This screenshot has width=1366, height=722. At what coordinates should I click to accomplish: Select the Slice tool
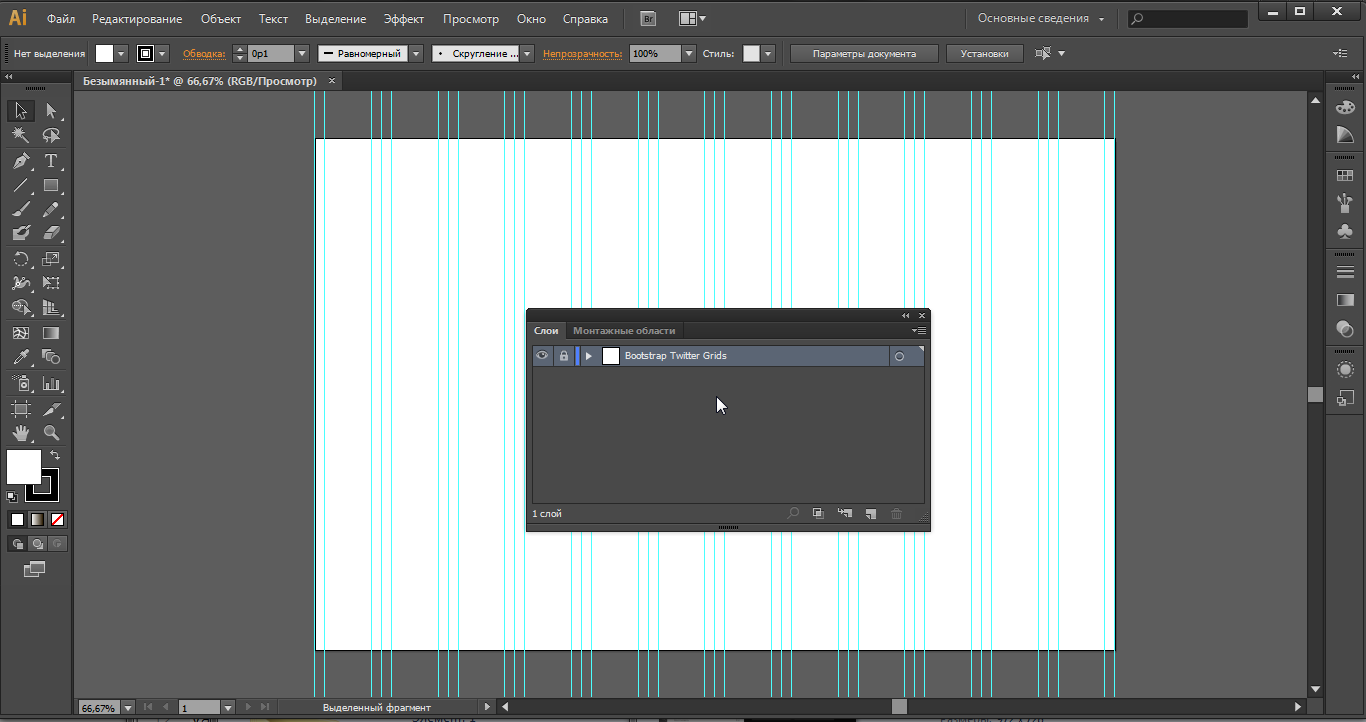pyautogui.click(x=51, y=408)
